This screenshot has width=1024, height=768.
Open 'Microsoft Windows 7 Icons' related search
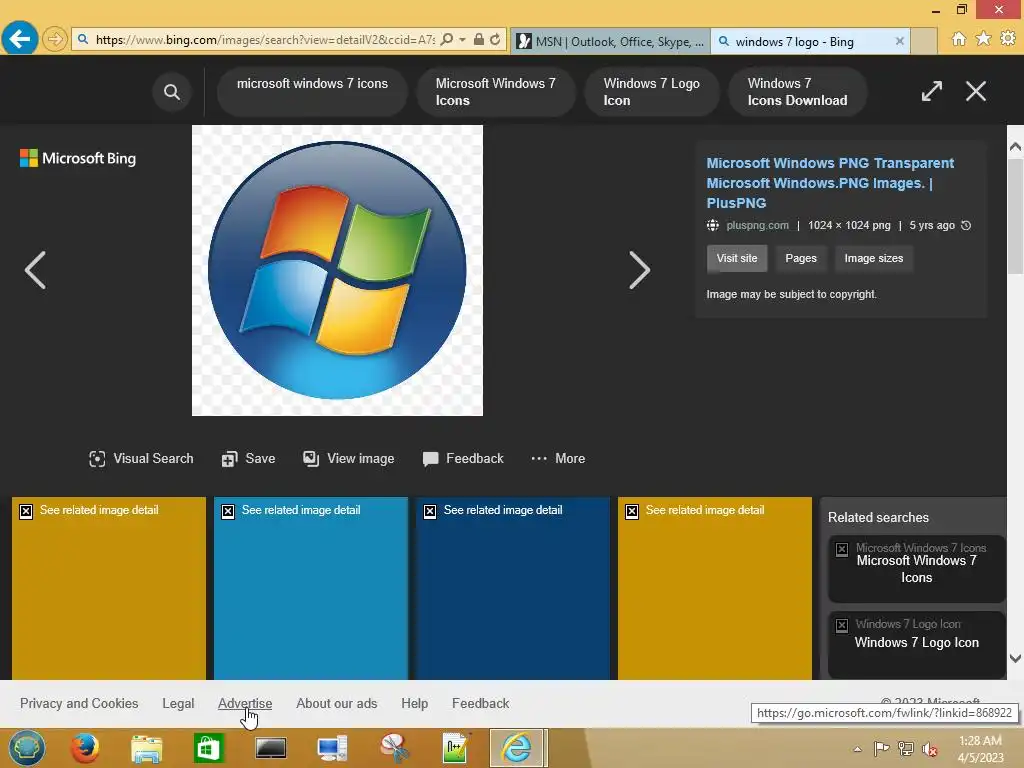click(916, 569)
